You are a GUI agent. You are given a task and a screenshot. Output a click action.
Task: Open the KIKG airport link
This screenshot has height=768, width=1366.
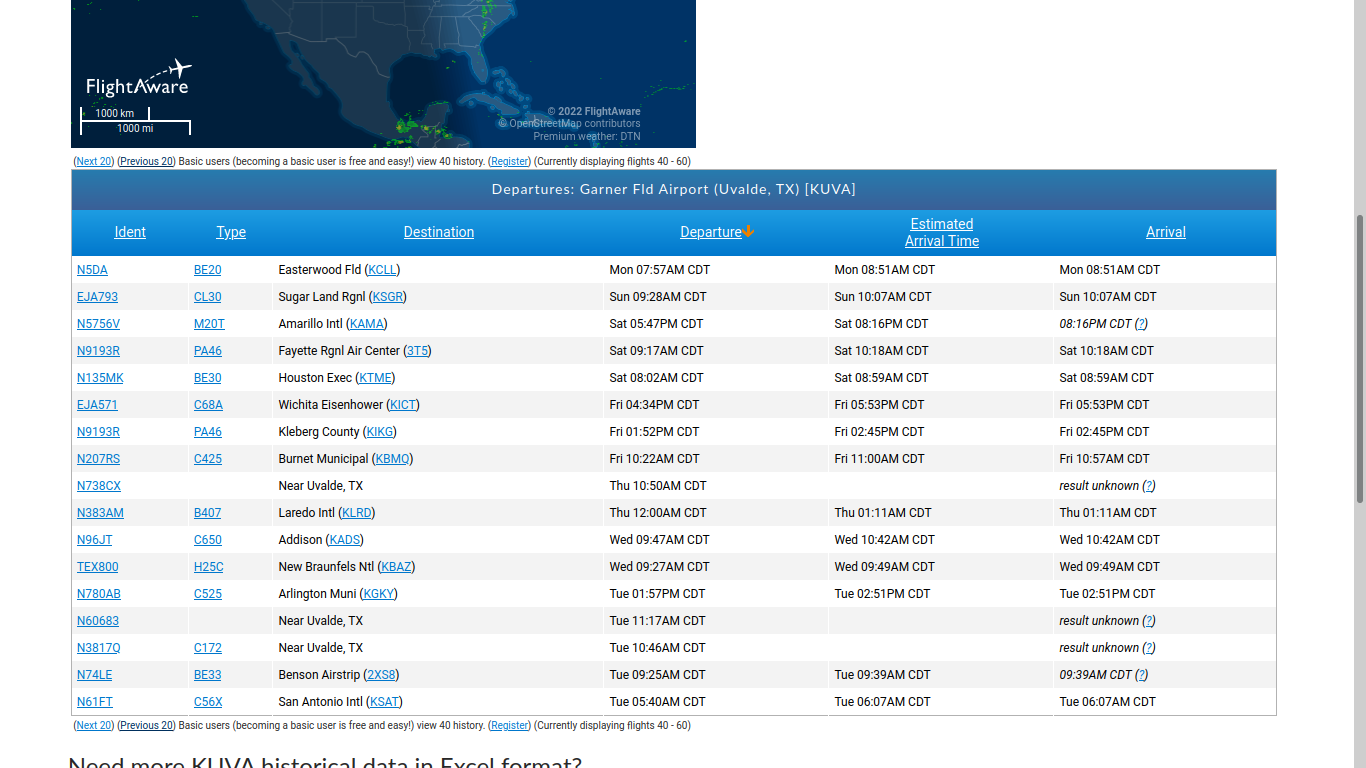(380, 432)
